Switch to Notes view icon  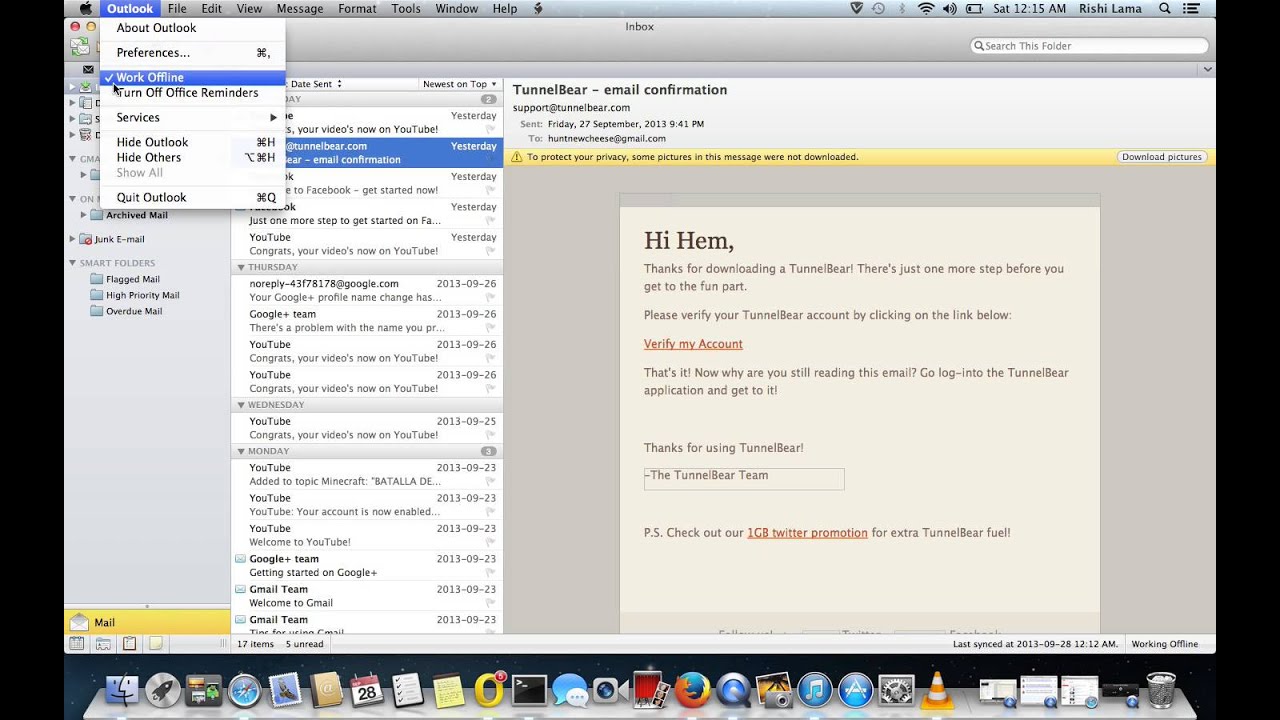(155, 644)
